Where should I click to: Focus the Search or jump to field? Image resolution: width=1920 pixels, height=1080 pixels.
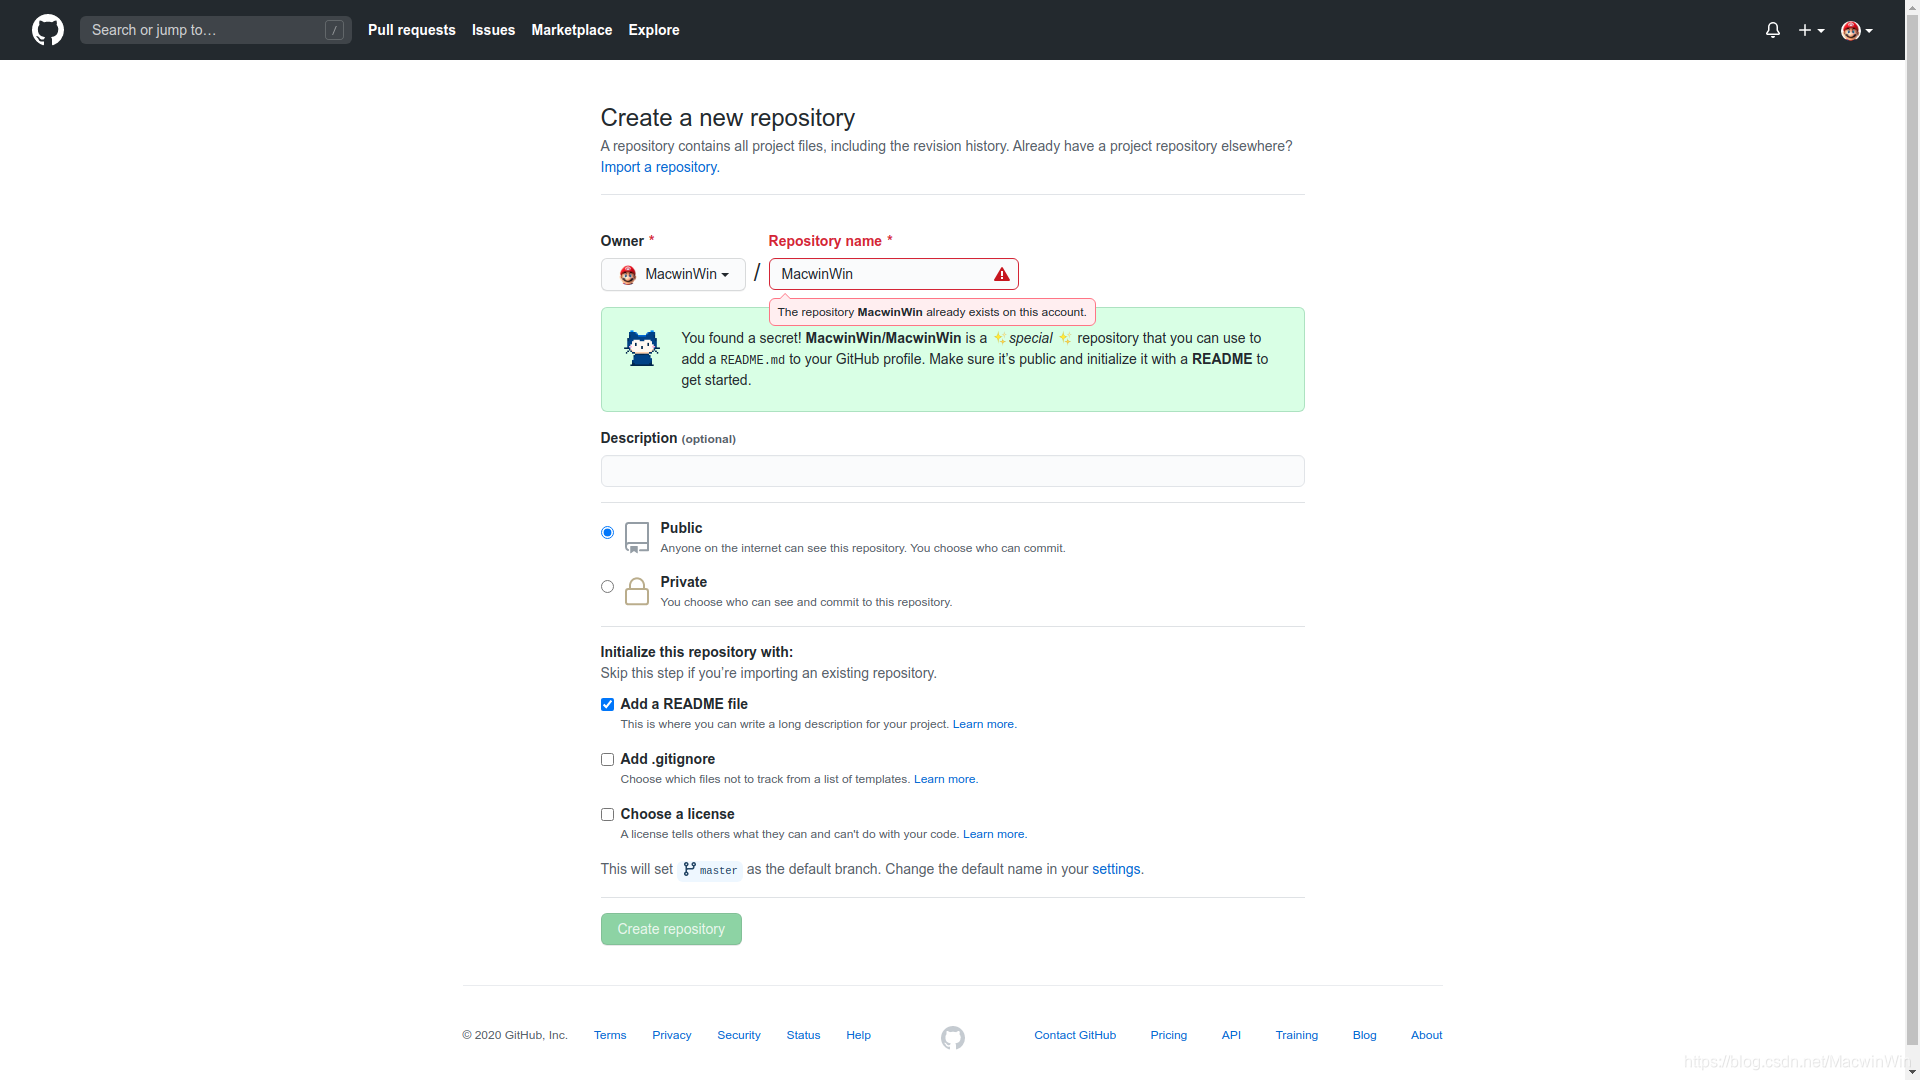tap(216, 30)
